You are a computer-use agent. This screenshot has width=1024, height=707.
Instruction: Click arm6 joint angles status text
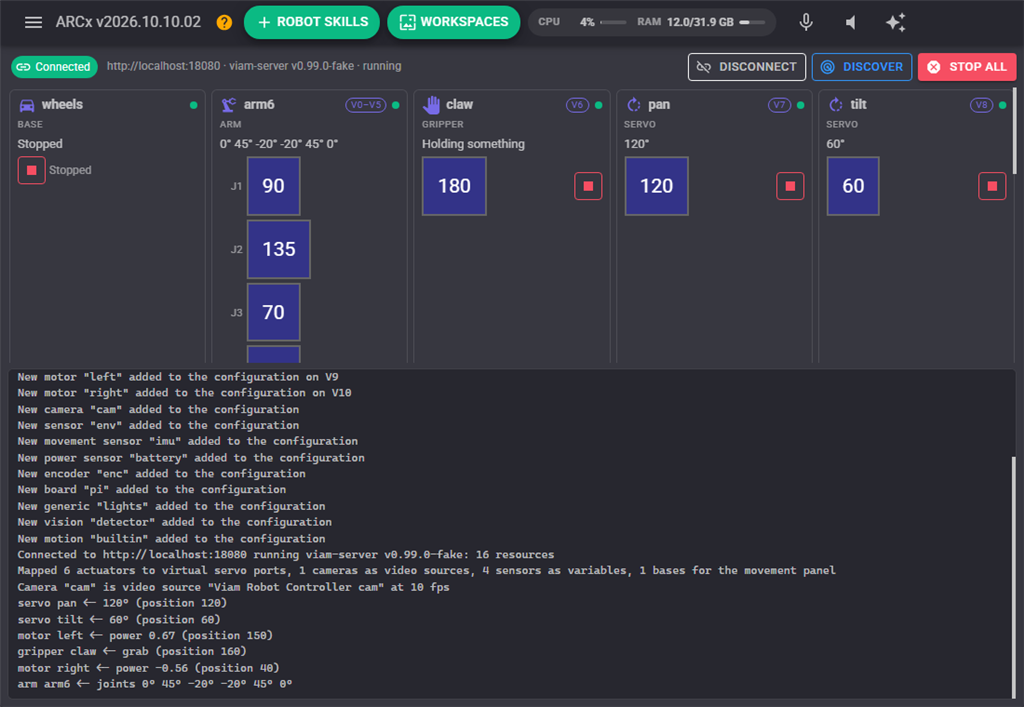point(279,144)
